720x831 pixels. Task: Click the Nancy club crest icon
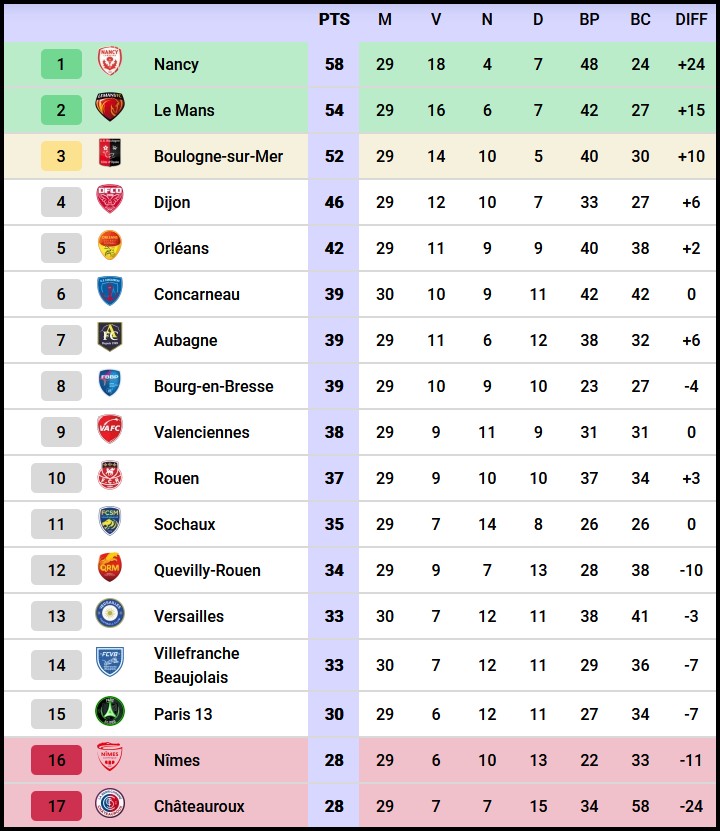109,64
